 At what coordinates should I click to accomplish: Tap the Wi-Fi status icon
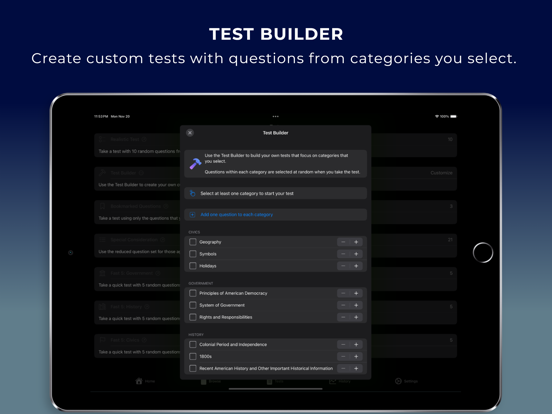437,116
